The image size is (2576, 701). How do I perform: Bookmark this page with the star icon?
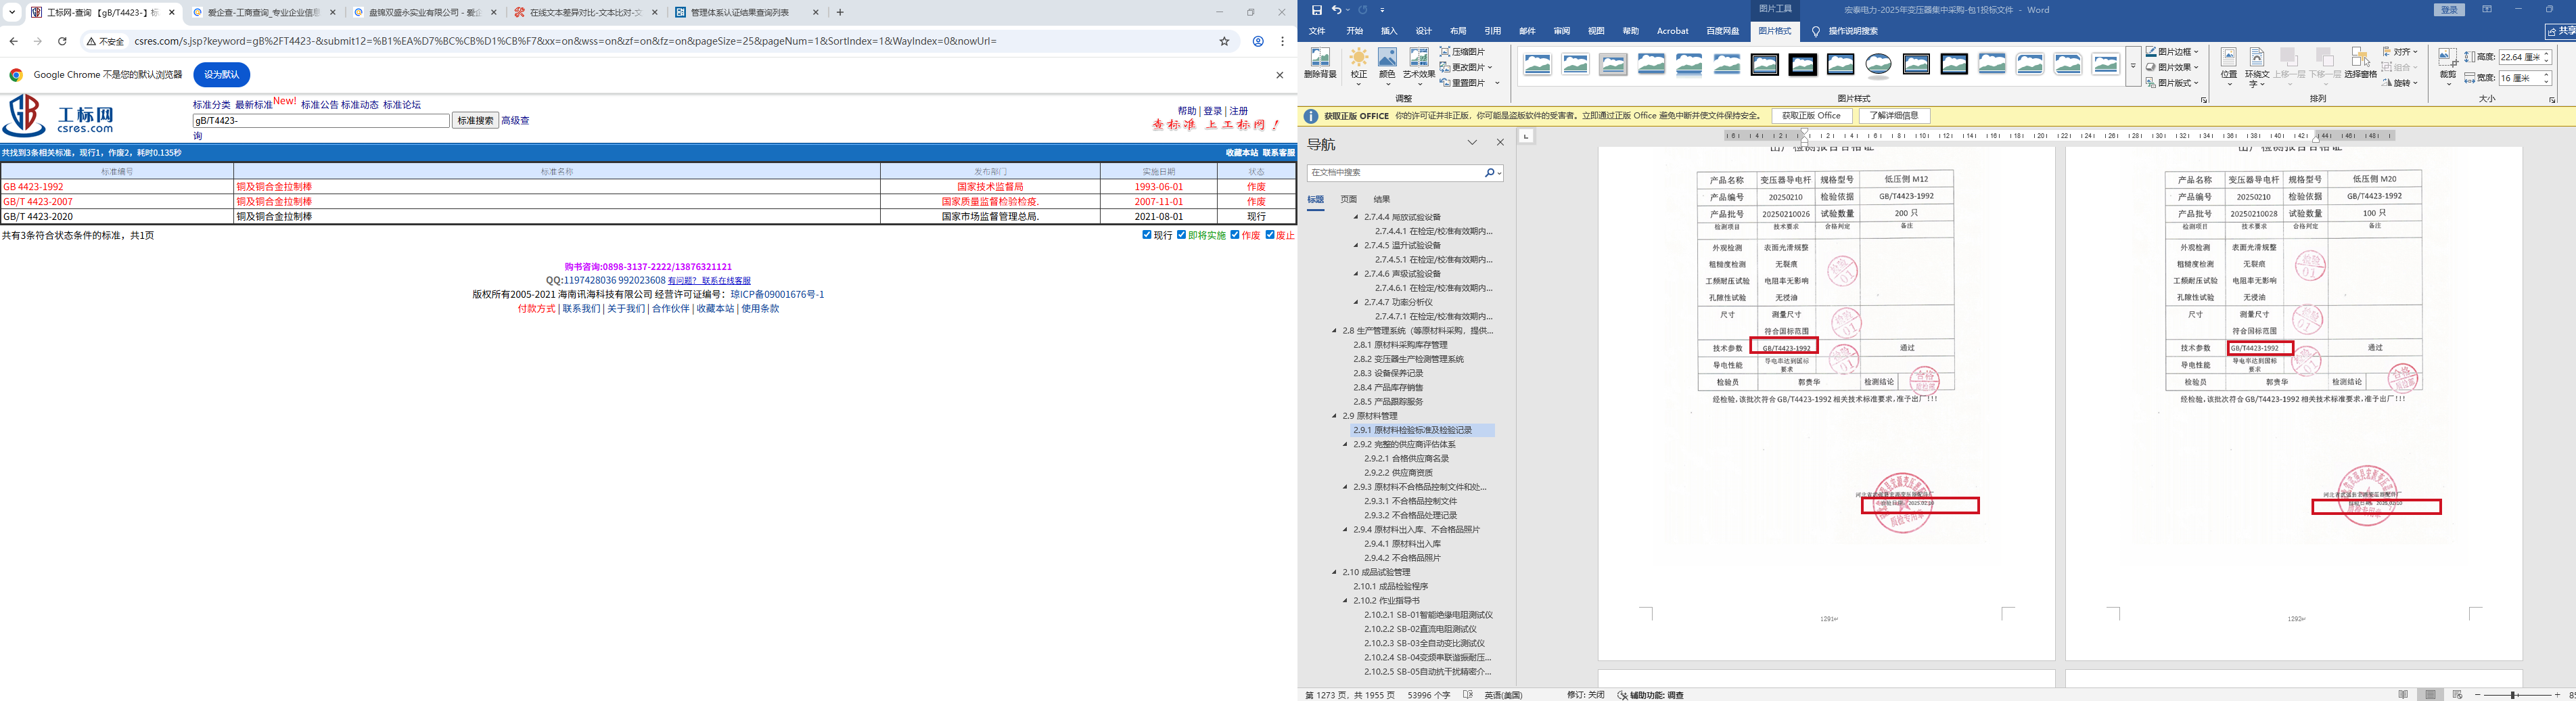pyautogui.click(x=1224, y=41)
